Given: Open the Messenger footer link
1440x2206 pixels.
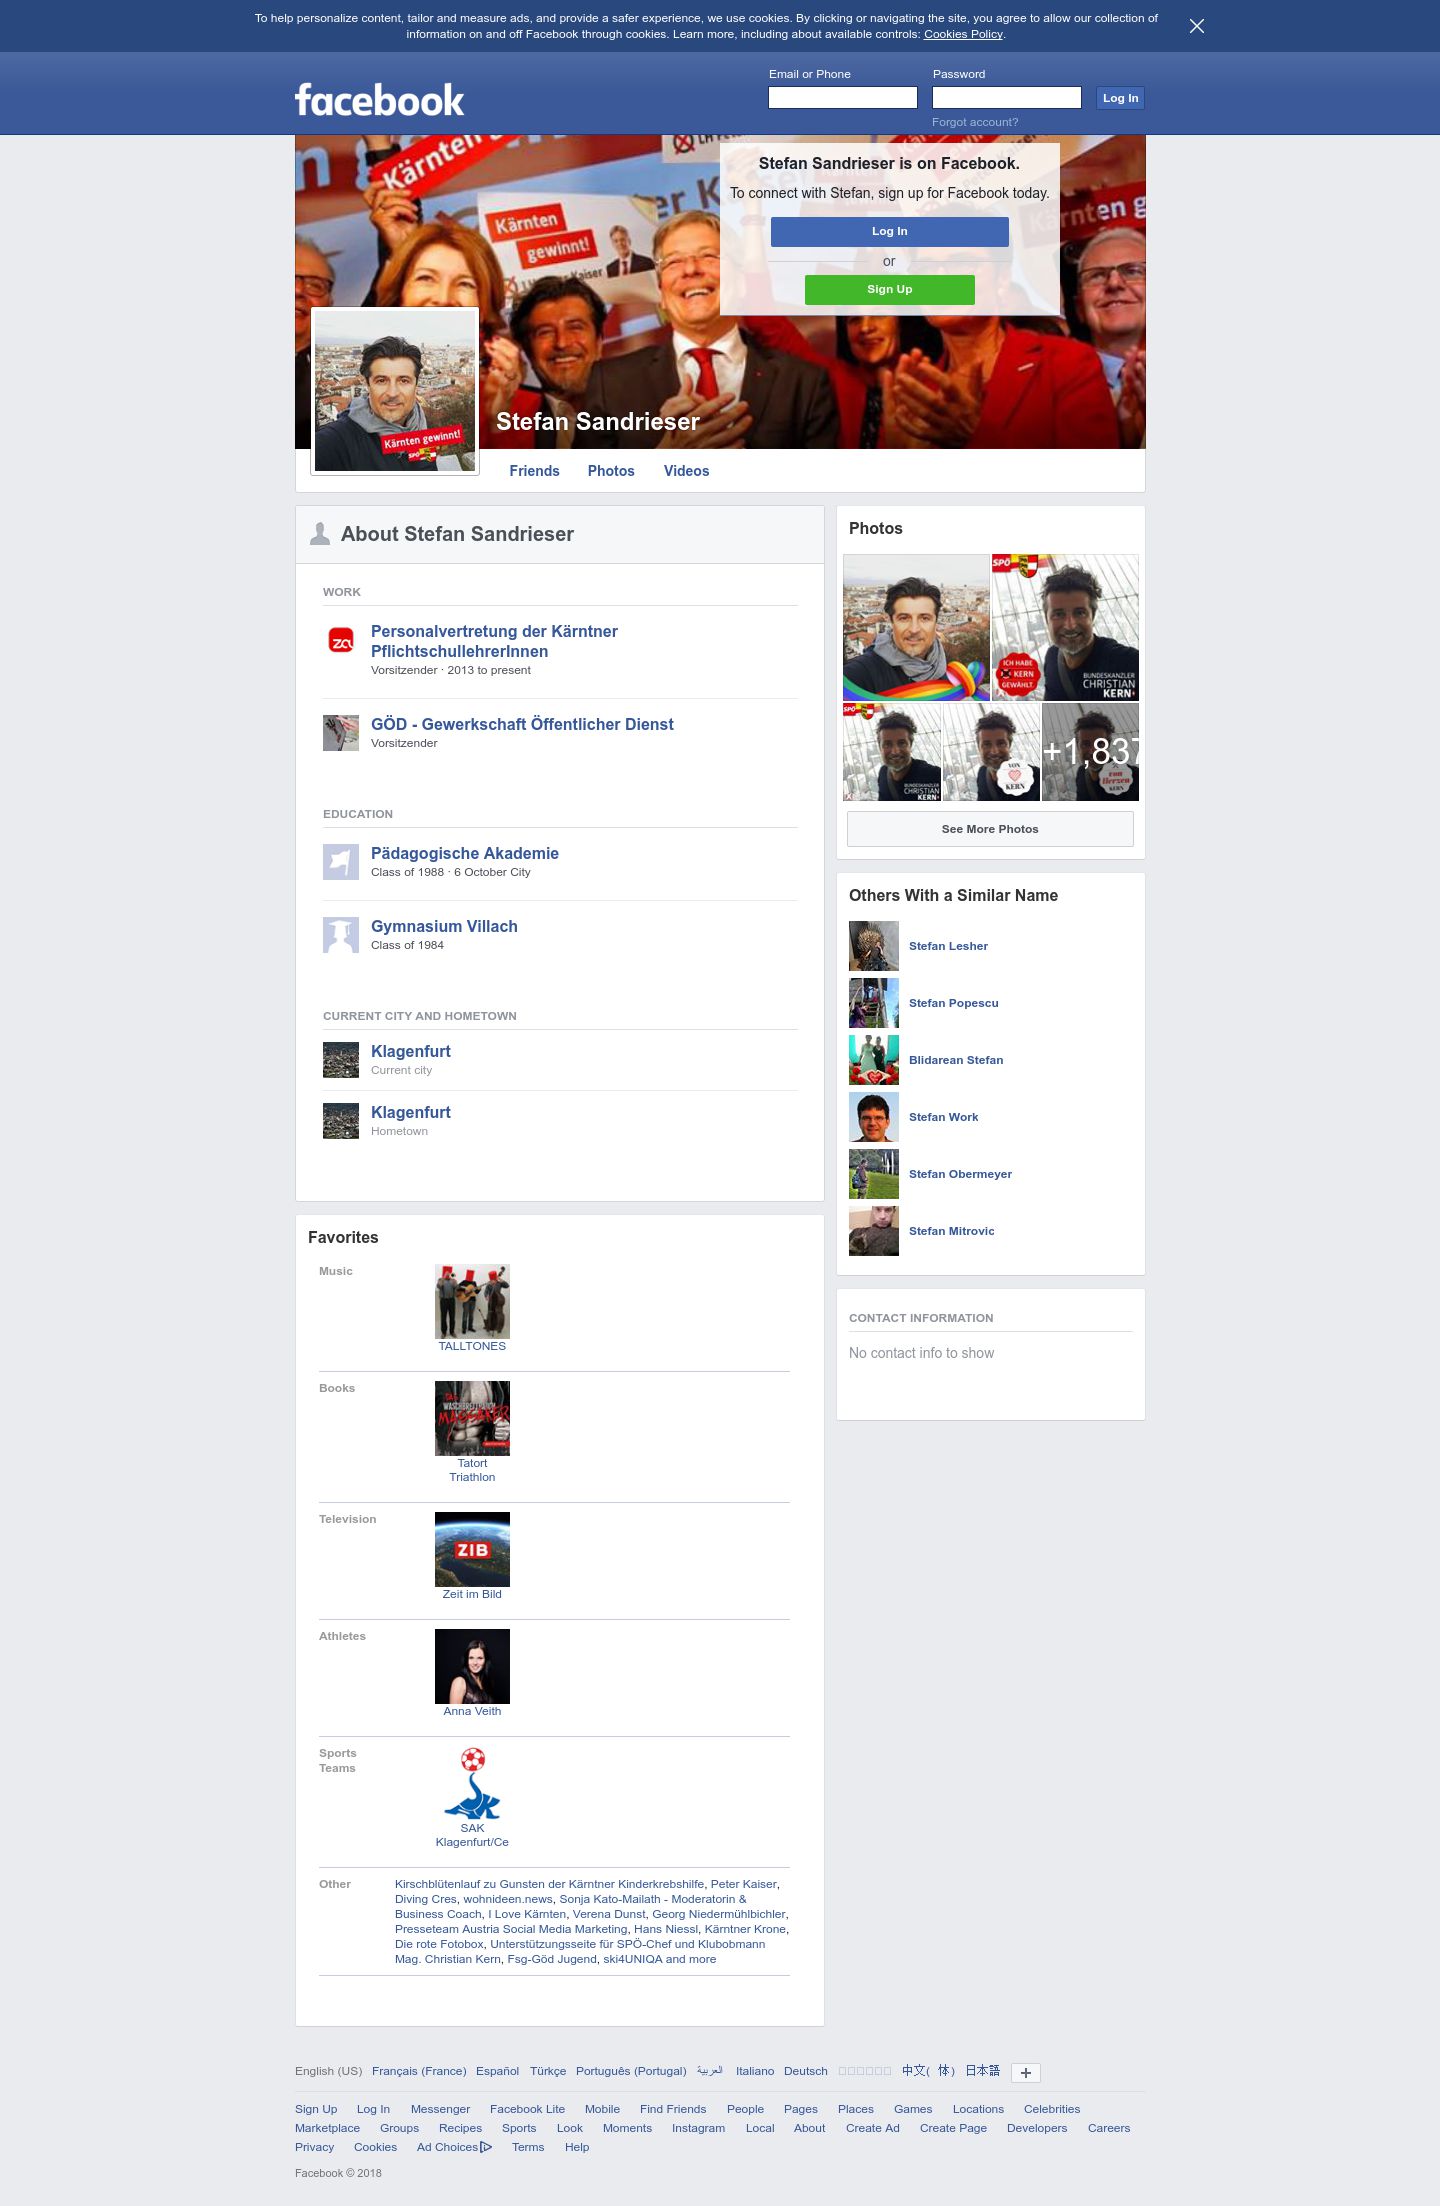Looking at the screenshot, I should click(x=440, y=2109).
